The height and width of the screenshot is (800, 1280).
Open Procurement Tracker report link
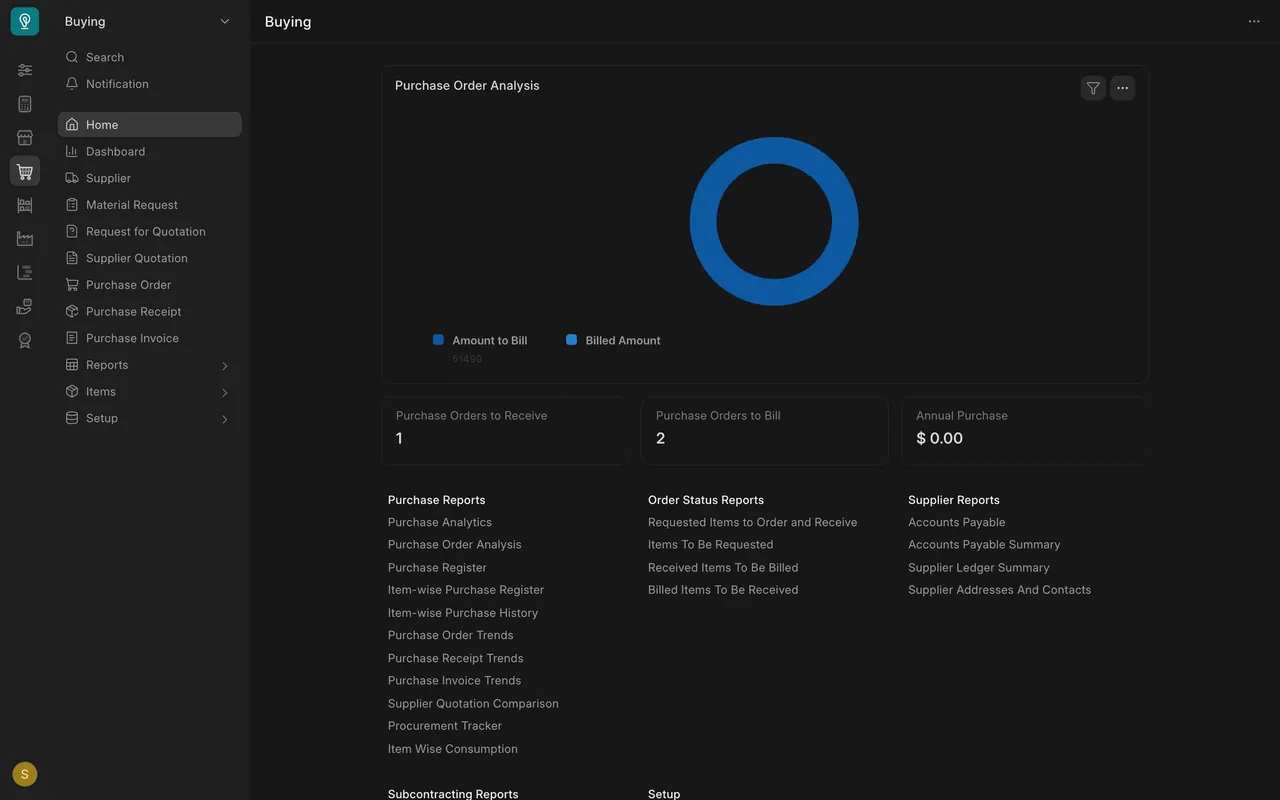coord(445,726)
